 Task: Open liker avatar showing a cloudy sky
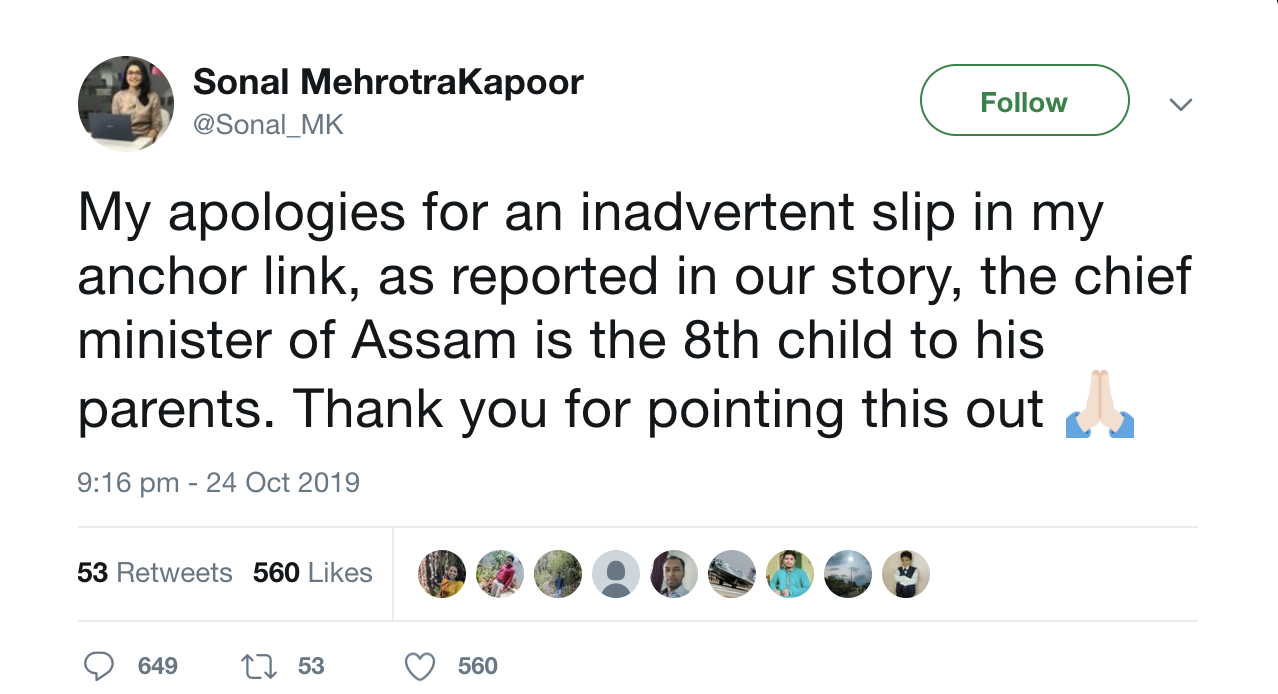pos(848,574)
